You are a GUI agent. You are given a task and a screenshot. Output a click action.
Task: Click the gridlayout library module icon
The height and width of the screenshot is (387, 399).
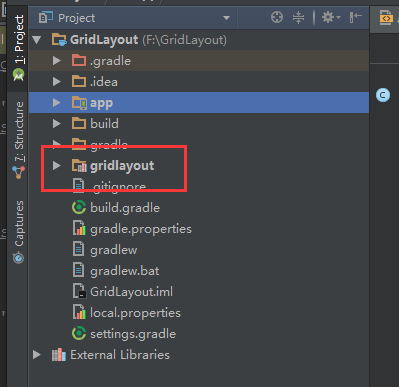coord(79,166)
